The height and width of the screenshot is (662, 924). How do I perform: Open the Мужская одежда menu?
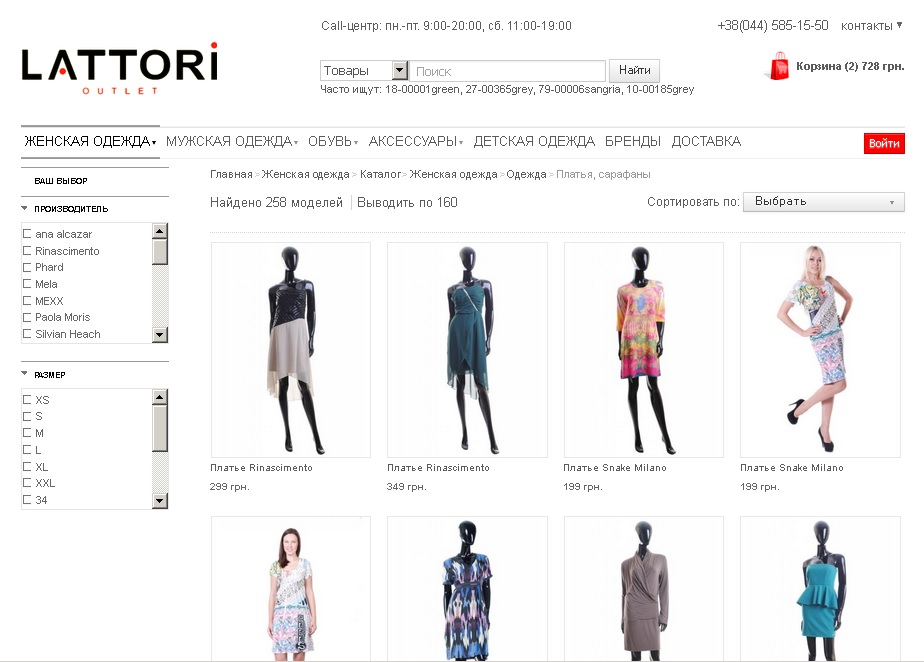pos(232,142)
